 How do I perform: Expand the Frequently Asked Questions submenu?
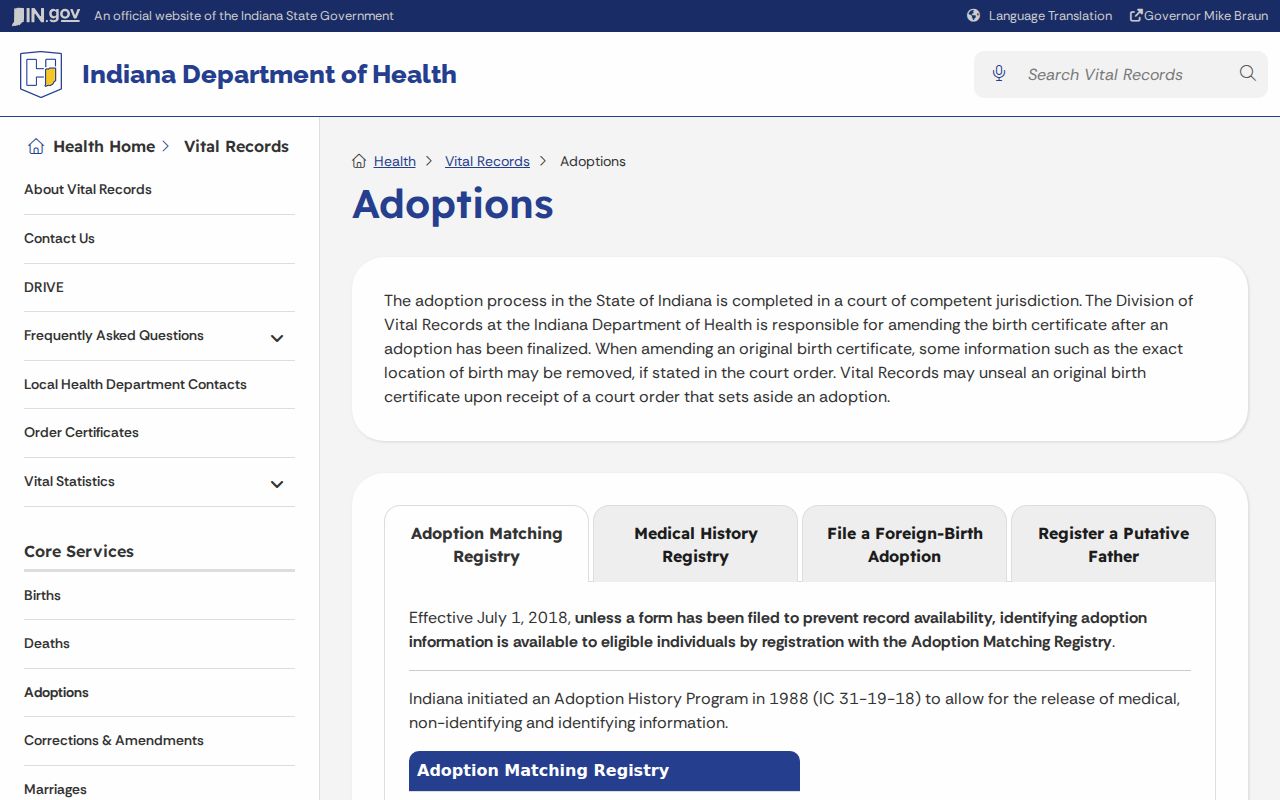pos(277,338)
